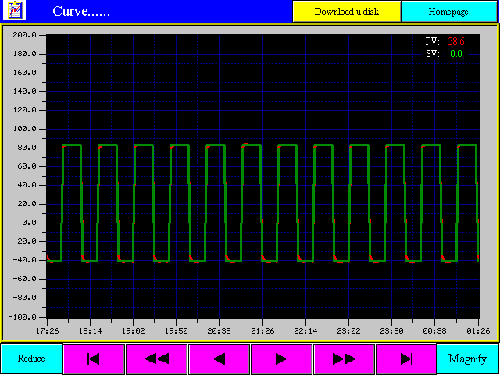Click the 22:14 time axis label
The image size is (500, 375).
306,331
